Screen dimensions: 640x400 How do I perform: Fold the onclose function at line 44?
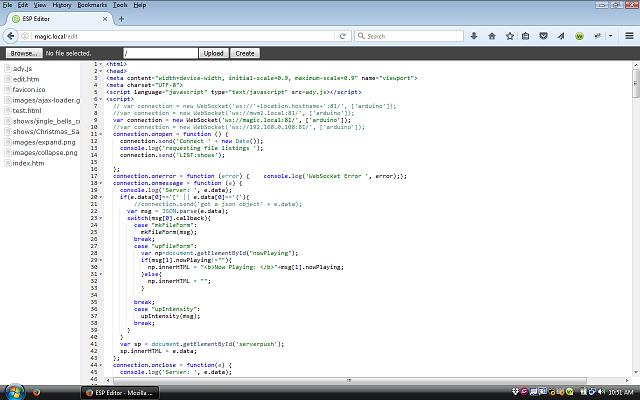[101, 365]
